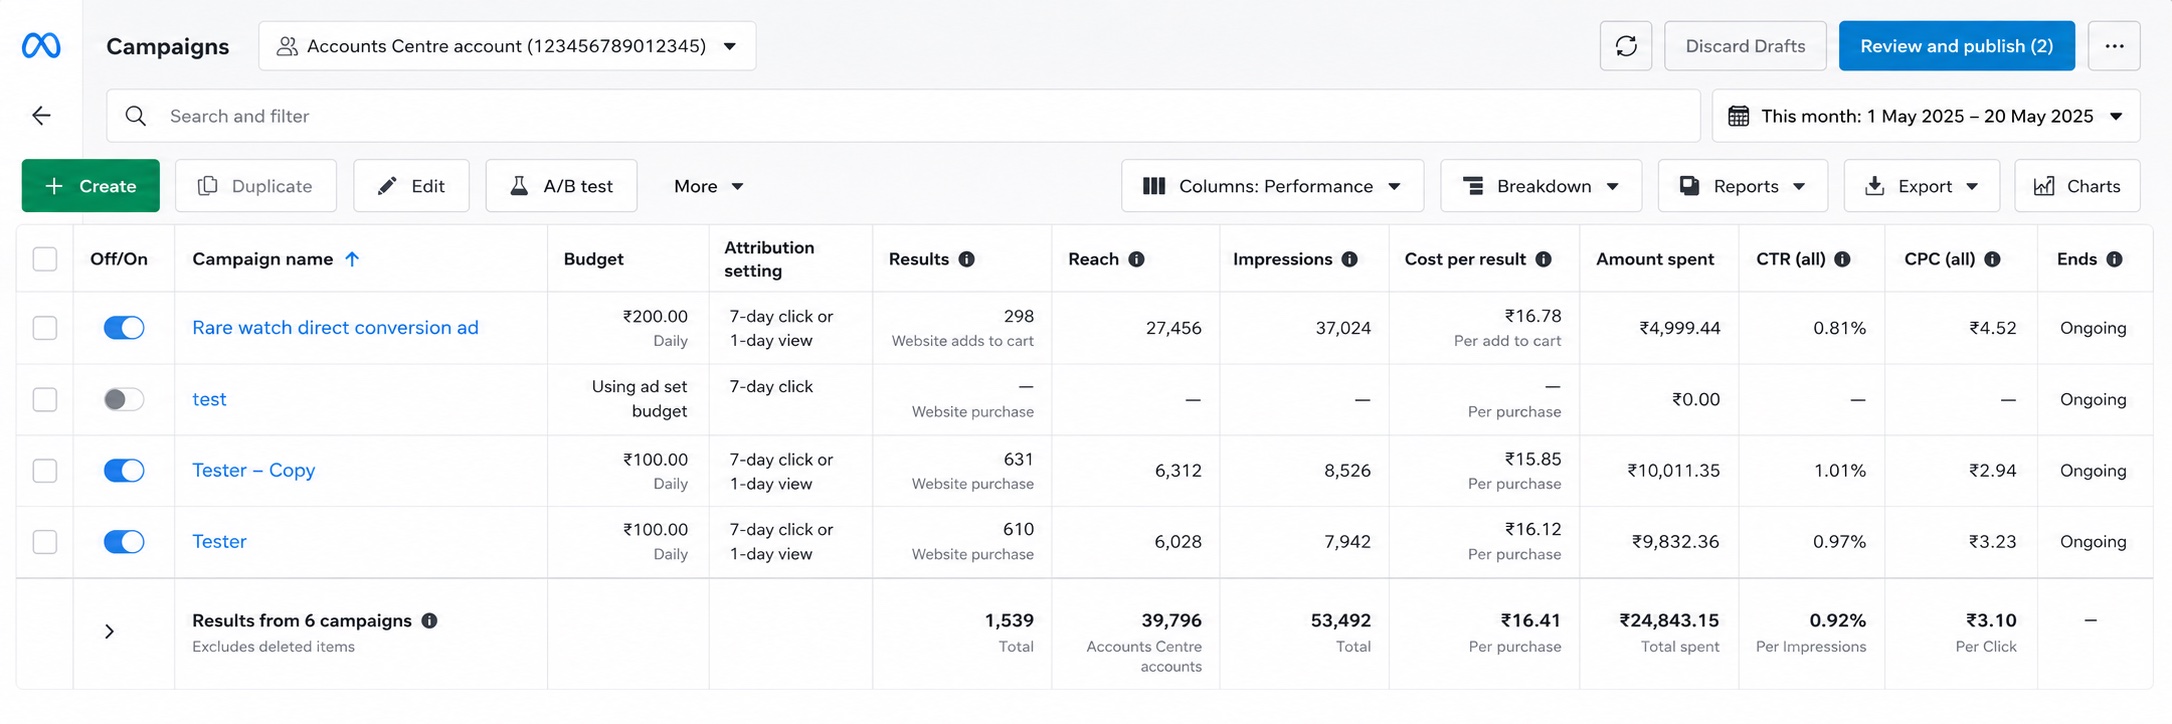Open the Columns: Performance dropdown

[1272, 186]
